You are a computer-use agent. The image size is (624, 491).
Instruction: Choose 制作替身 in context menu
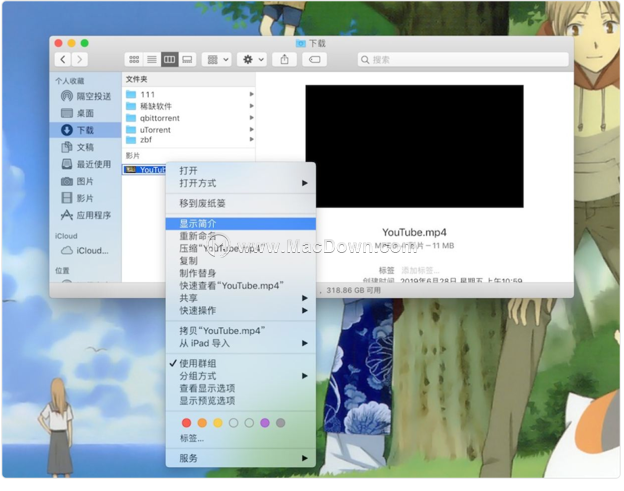tap(241, 273)
